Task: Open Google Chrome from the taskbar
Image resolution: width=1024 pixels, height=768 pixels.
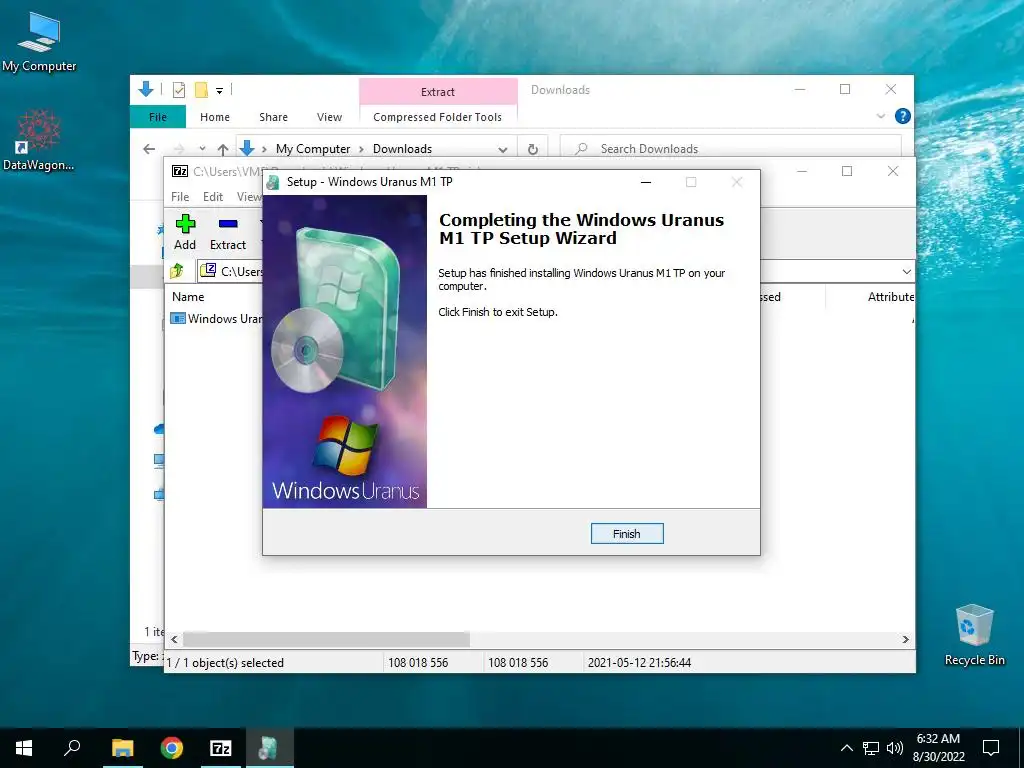Action: click(172, 748)
